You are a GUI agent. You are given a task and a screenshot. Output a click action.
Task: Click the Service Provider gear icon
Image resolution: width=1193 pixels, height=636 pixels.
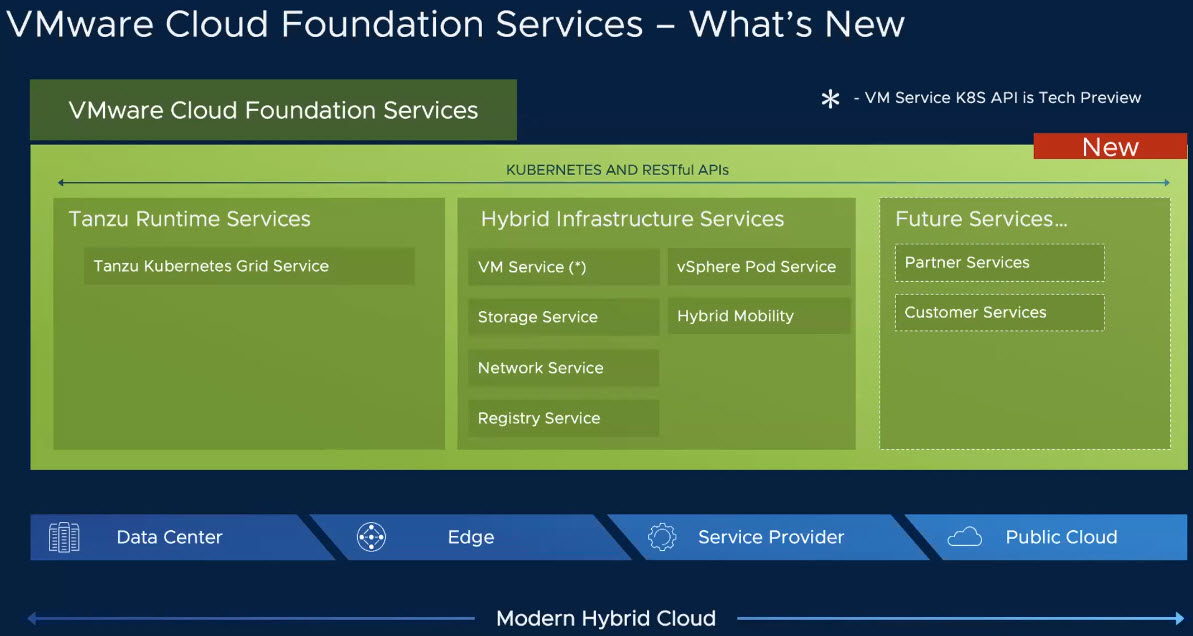(x=662, y=537)
